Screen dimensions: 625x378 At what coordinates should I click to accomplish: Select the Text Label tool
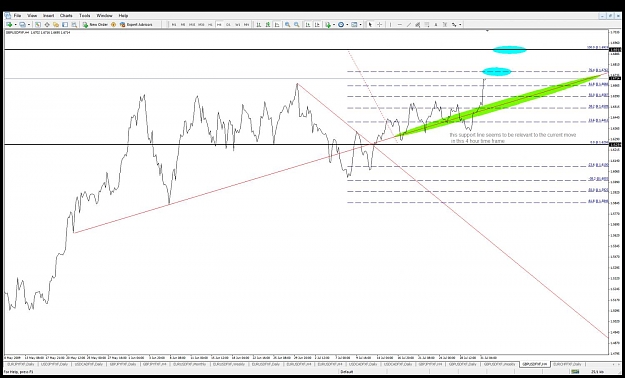[x=445, y=25]
